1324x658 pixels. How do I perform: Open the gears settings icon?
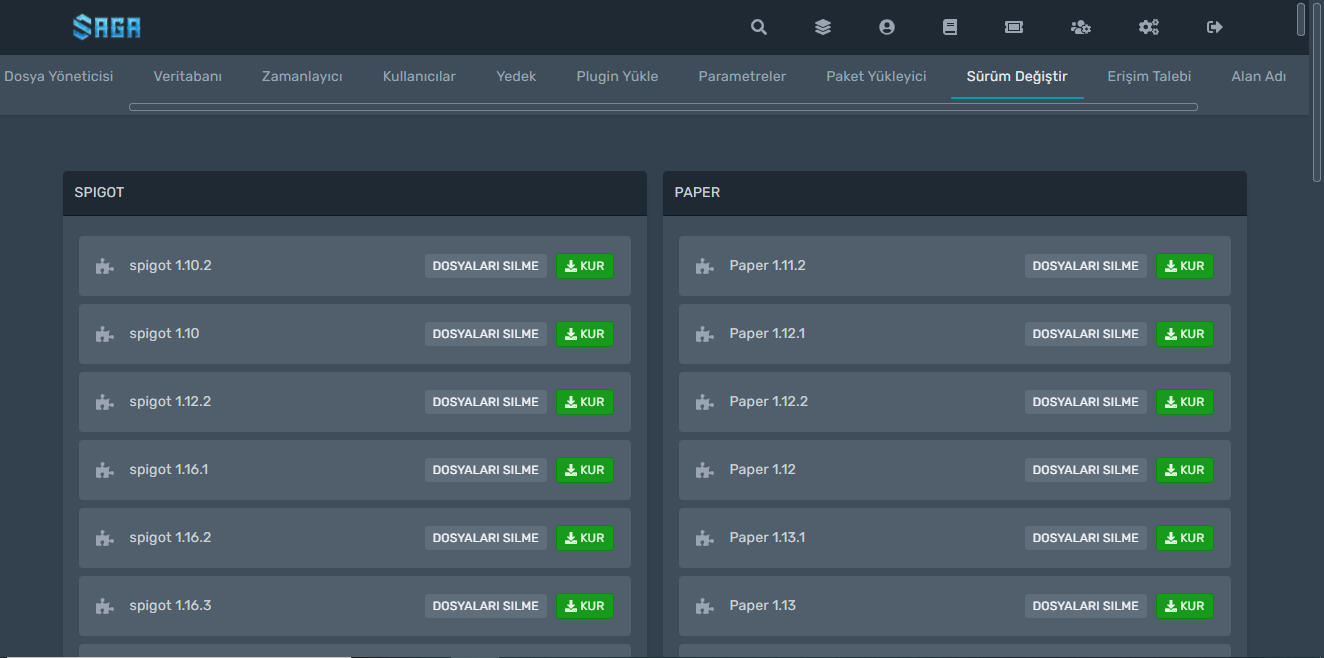click(x=1149, y=28)
